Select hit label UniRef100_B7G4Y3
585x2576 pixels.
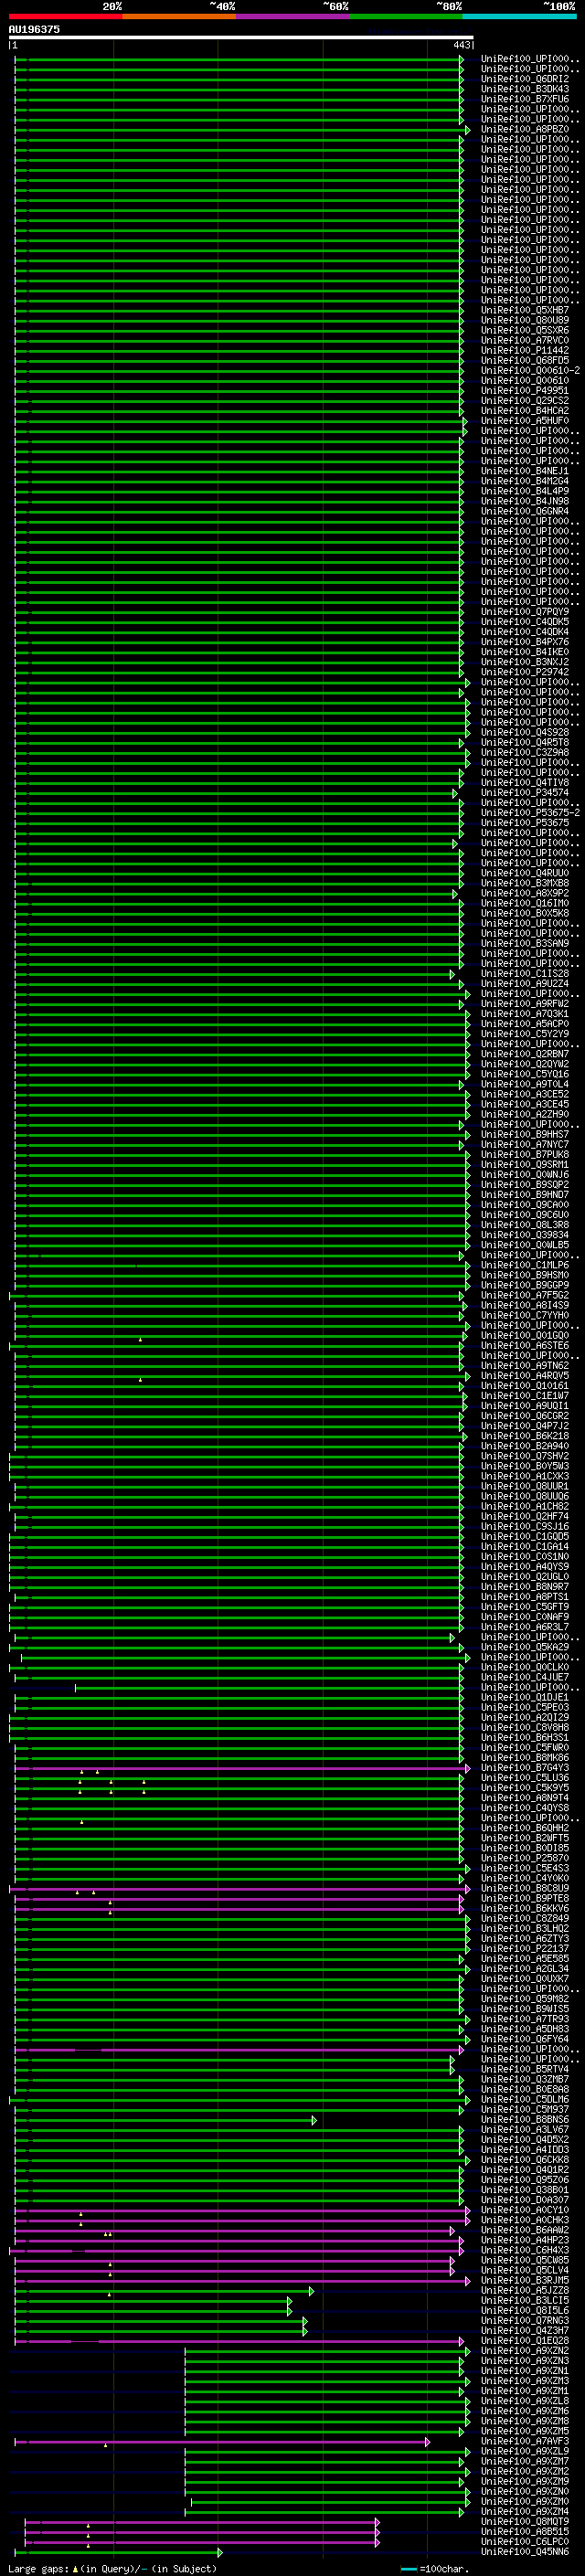[x=525, y=1768]
